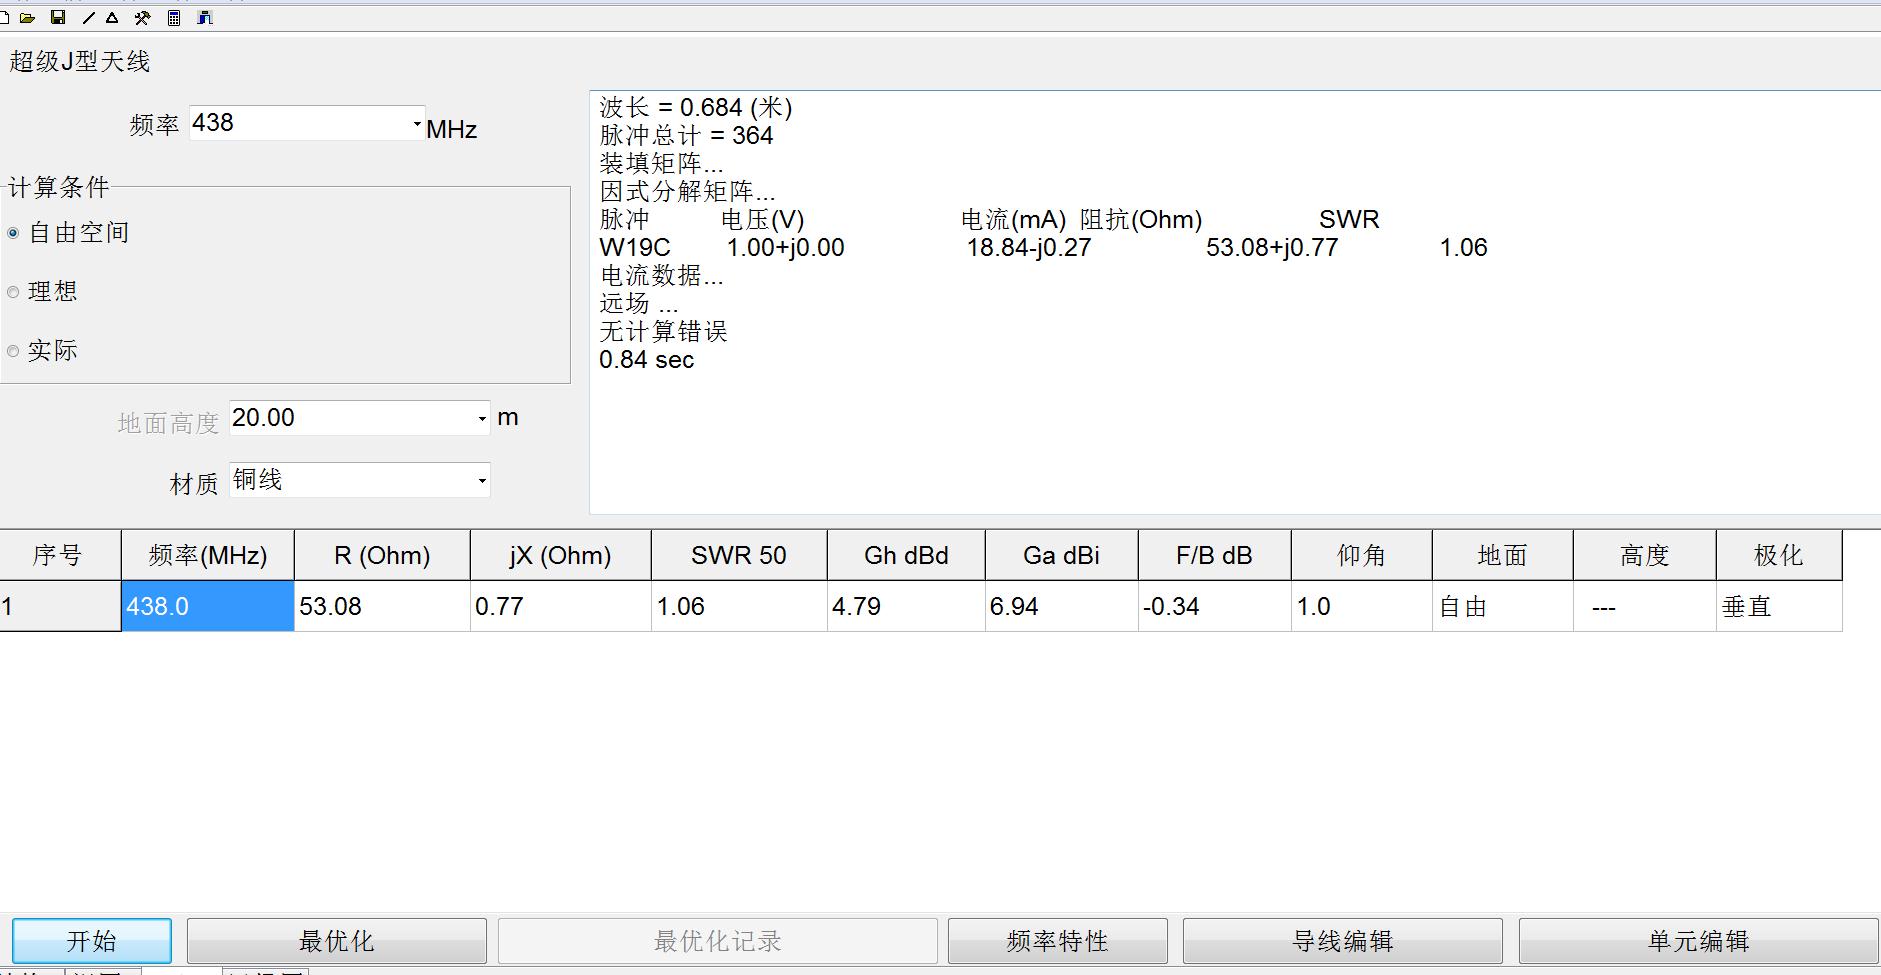
Task: Open the hammer and wrench tools icon
Action: coord(142,18)
